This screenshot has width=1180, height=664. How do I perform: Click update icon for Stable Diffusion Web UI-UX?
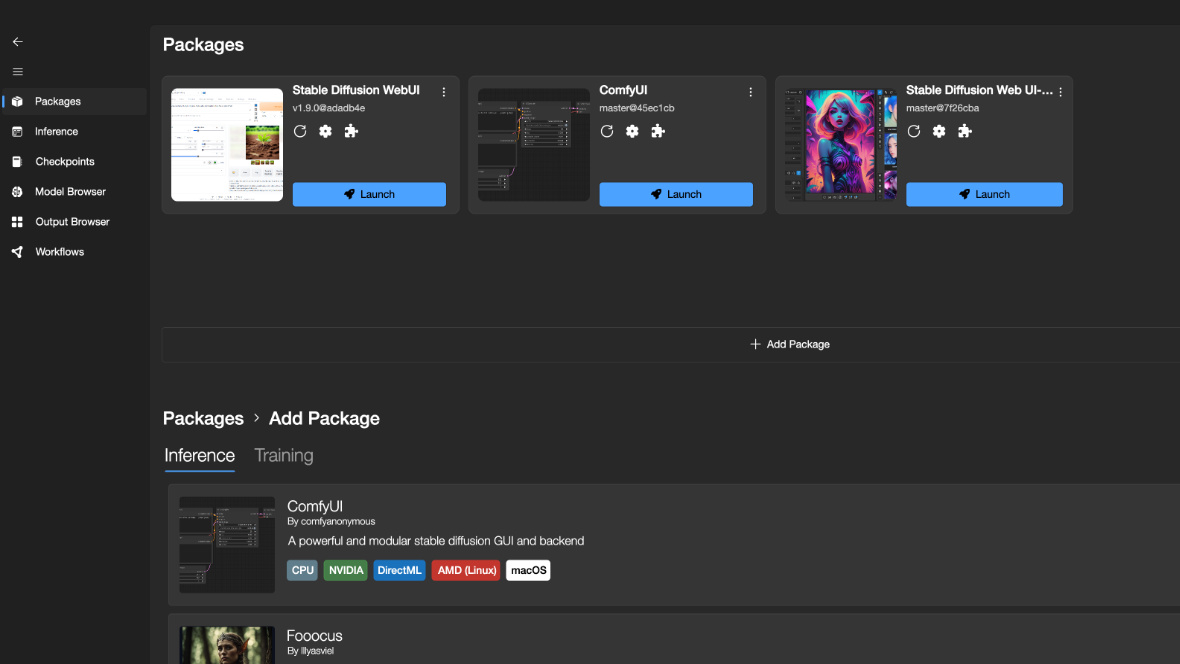coord(914,131)
